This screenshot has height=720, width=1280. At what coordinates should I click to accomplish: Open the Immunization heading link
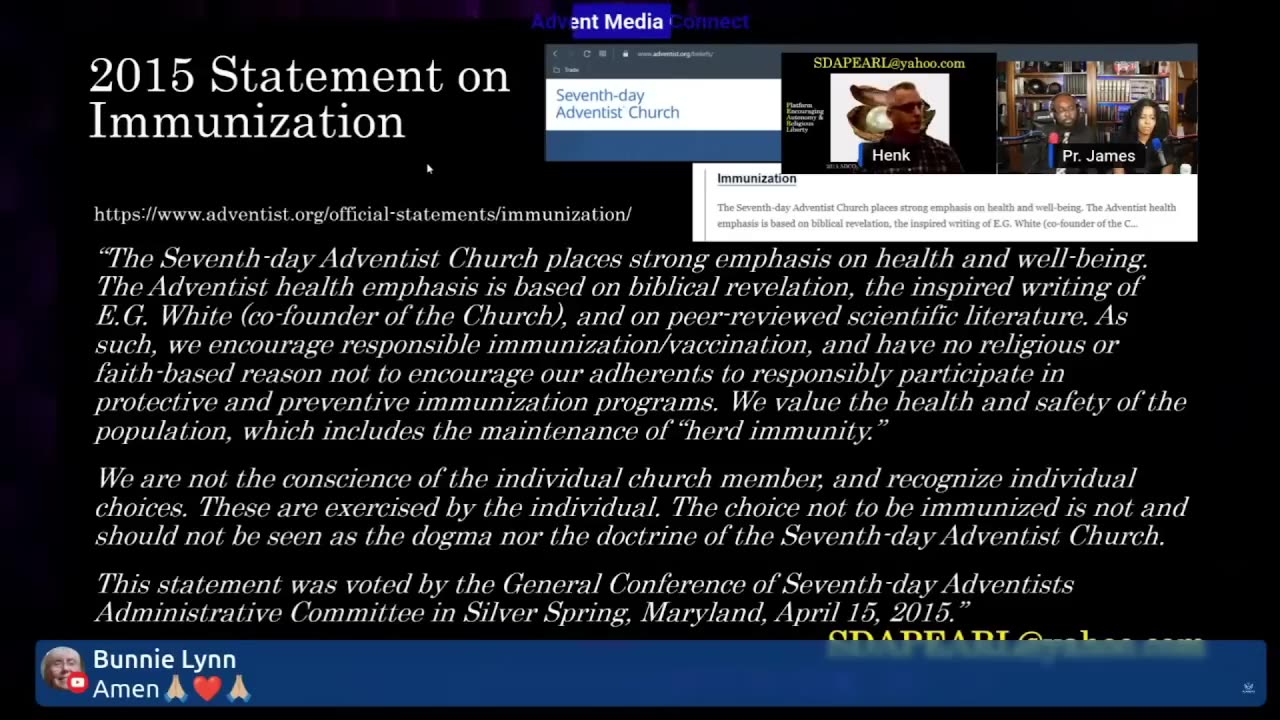756,178
